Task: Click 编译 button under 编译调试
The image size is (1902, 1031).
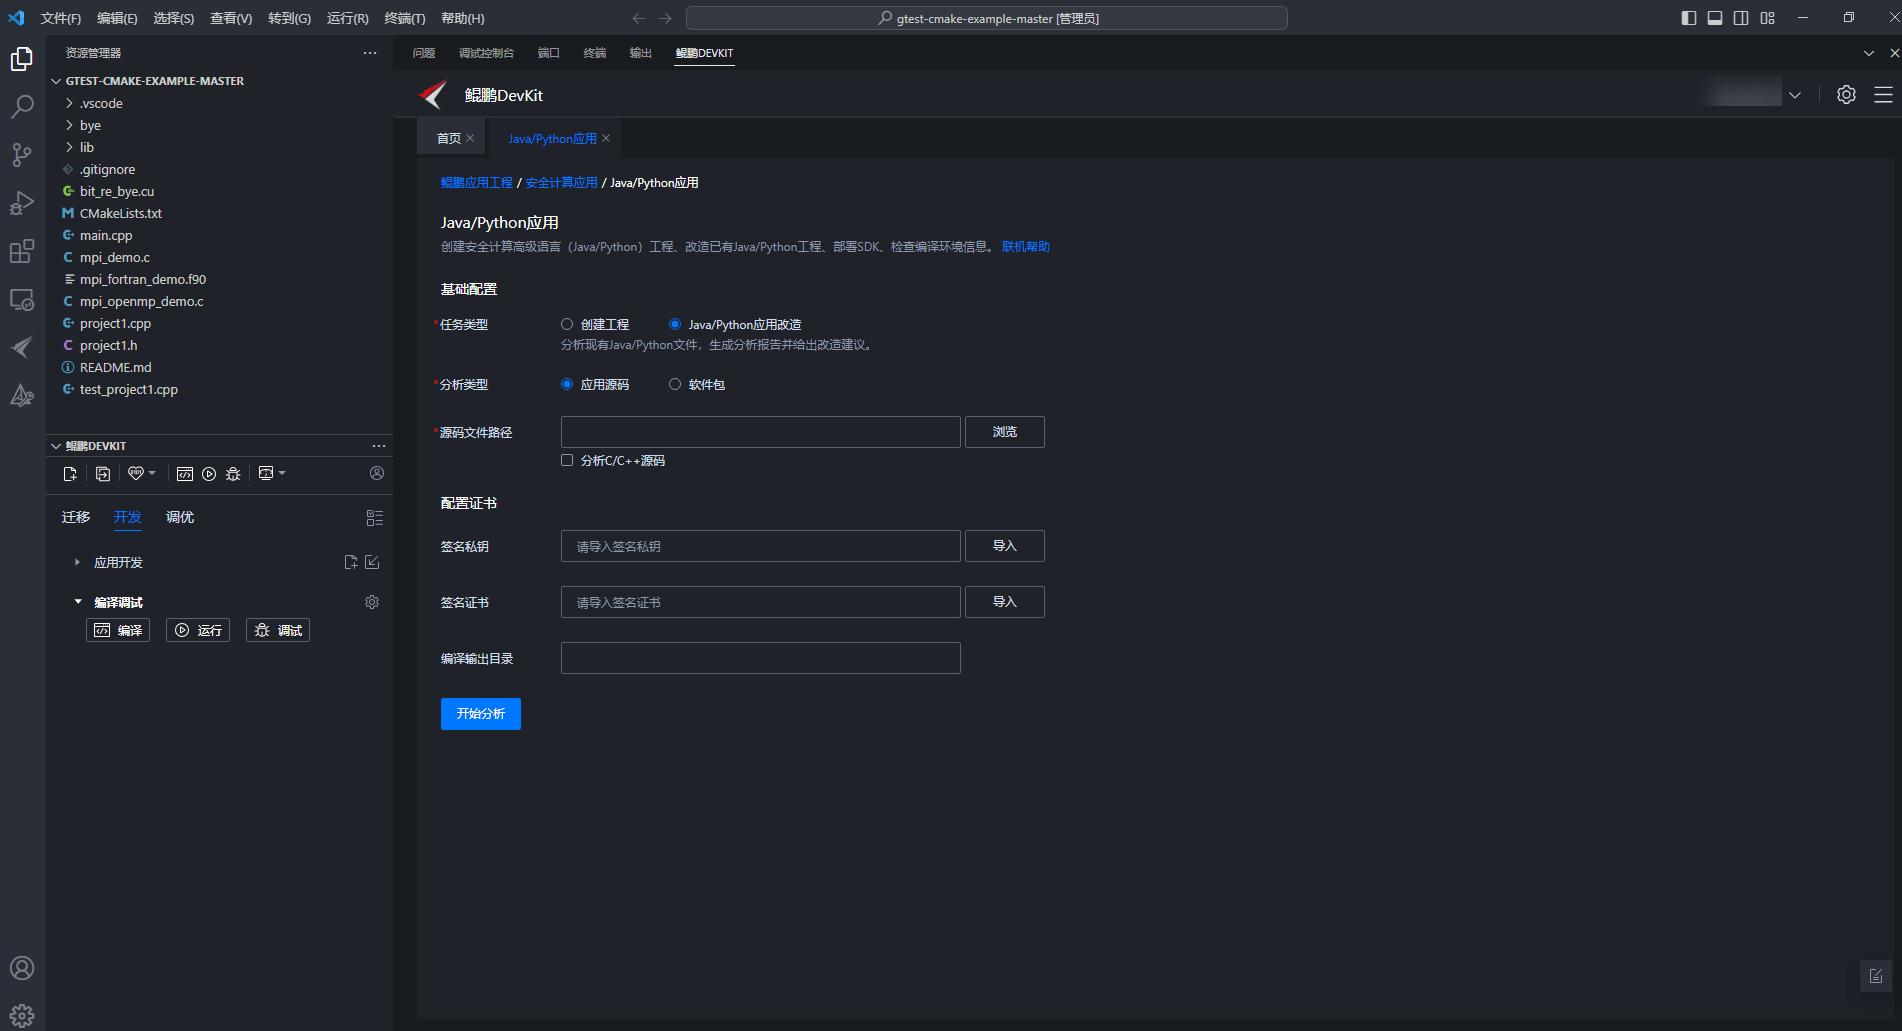Action: (118, 630)
